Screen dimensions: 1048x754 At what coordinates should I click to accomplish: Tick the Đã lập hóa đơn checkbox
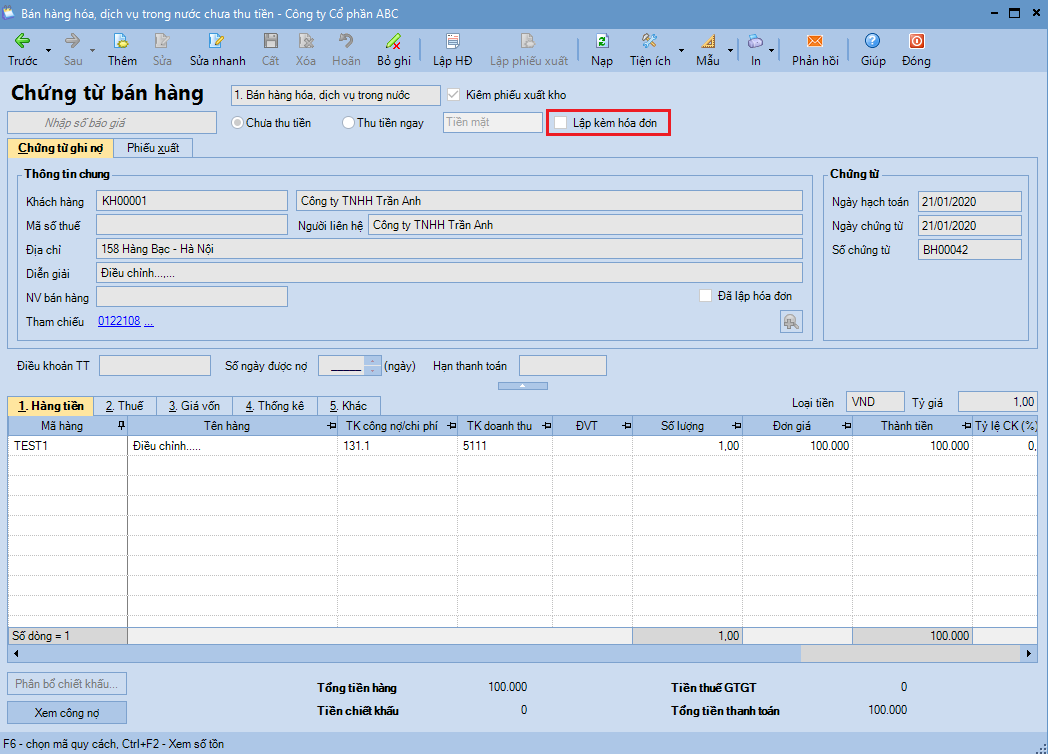706,296
